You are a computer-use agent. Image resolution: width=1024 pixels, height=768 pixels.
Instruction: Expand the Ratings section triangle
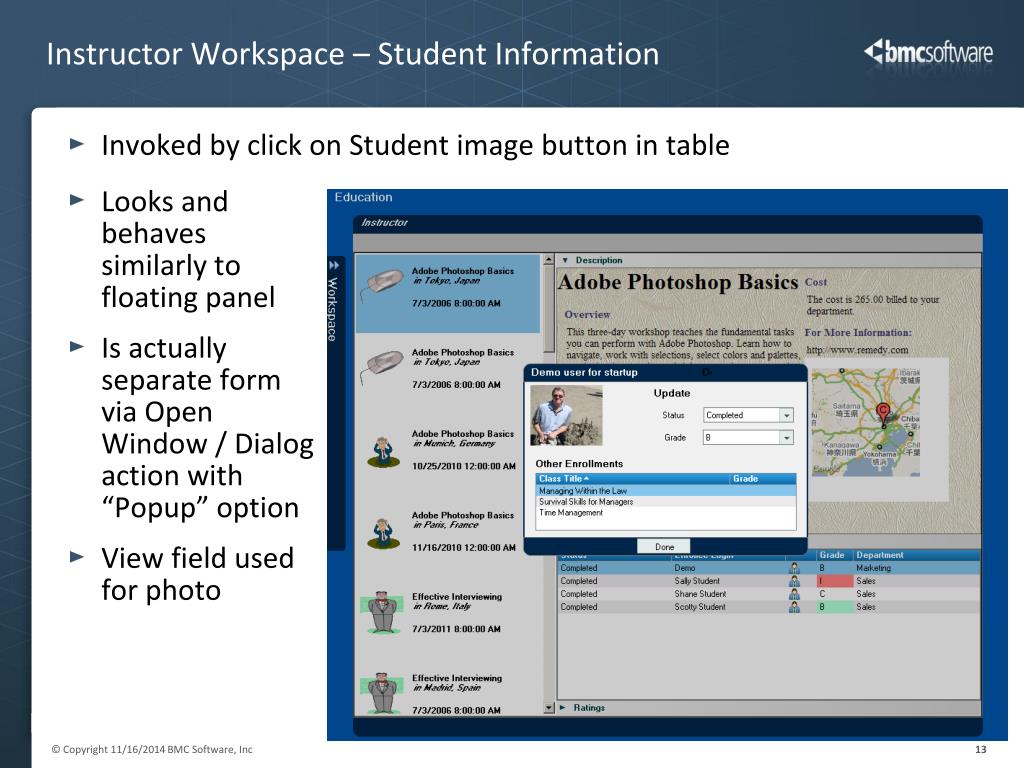(563, 707)
